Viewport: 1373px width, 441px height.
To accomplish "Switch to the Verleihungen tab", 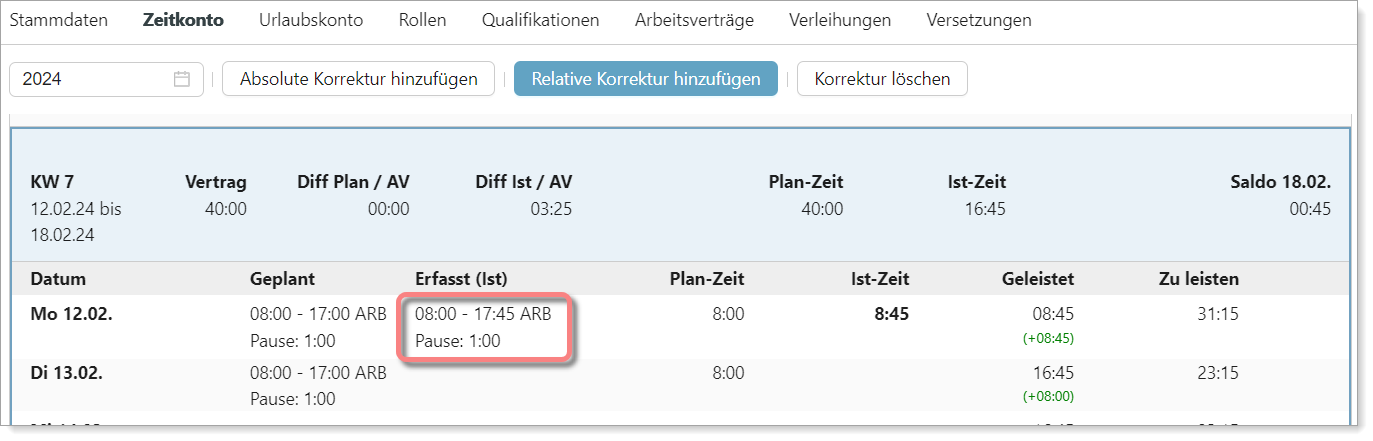I will click(x=840, y=20).
